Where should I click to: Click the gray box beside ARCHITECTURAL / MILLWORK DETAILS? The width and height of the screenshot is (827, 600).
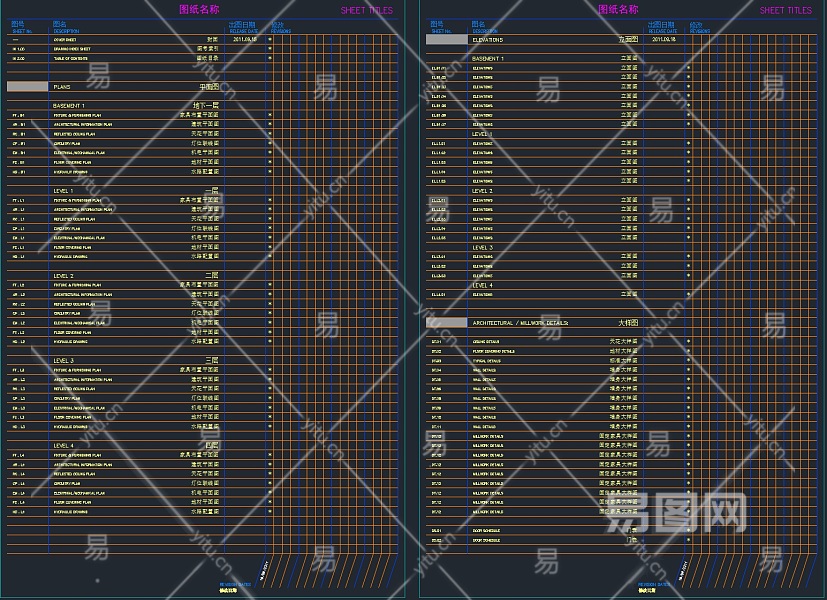click(446, 323)
